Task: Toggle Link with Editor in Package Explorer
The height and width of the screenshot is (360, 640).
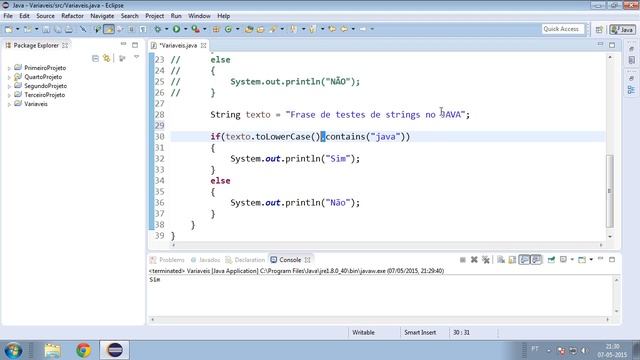Action: [107, 58]
